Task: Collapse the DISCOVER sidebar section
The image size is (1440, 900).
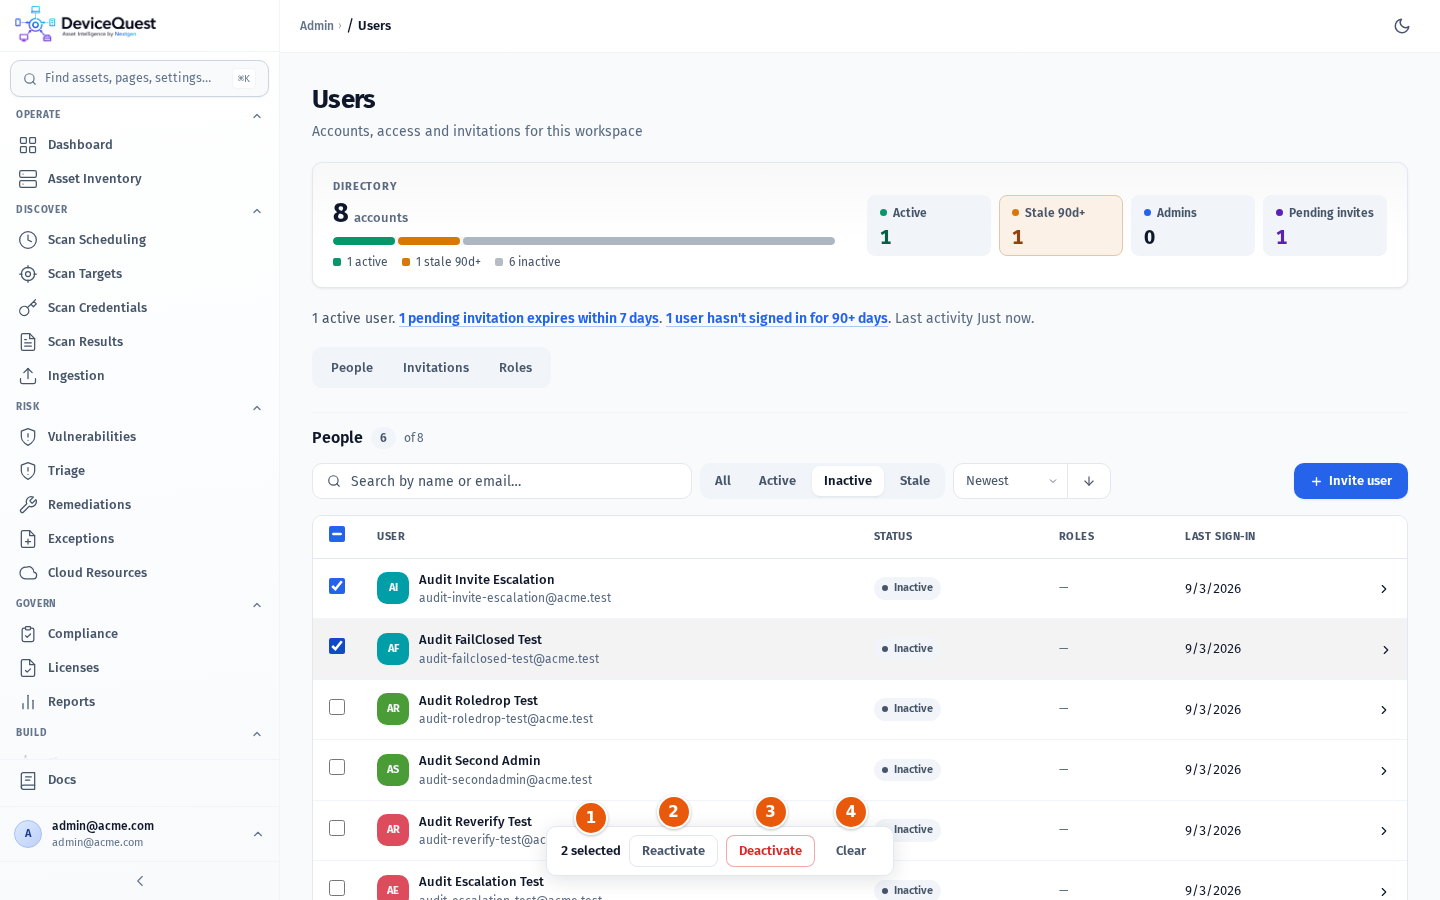Action: coord(257,211)
